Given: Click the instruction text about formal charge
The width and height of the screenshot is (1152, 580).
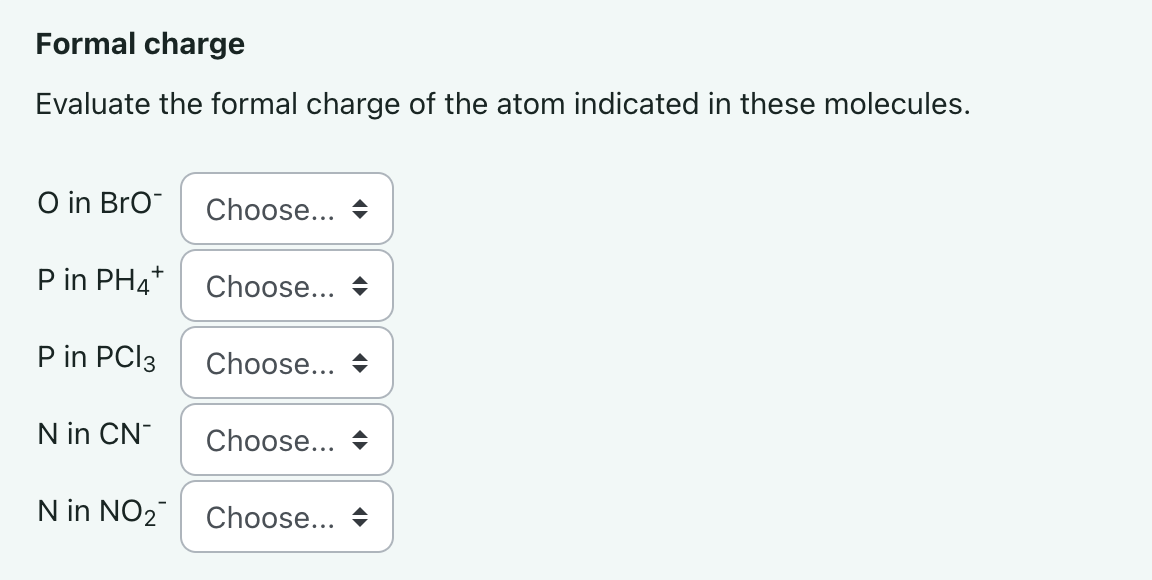Looking at the screenshot, I should click(502, 103).
